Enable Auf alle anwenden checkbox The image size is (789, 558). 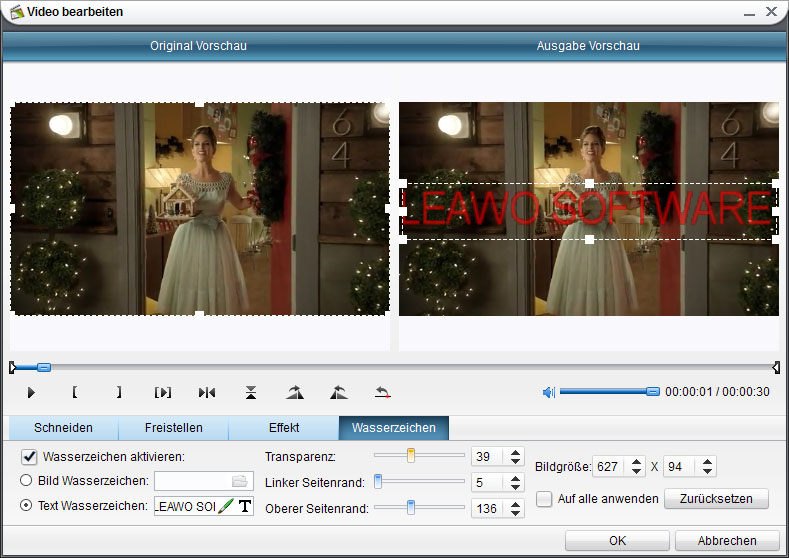544,498
